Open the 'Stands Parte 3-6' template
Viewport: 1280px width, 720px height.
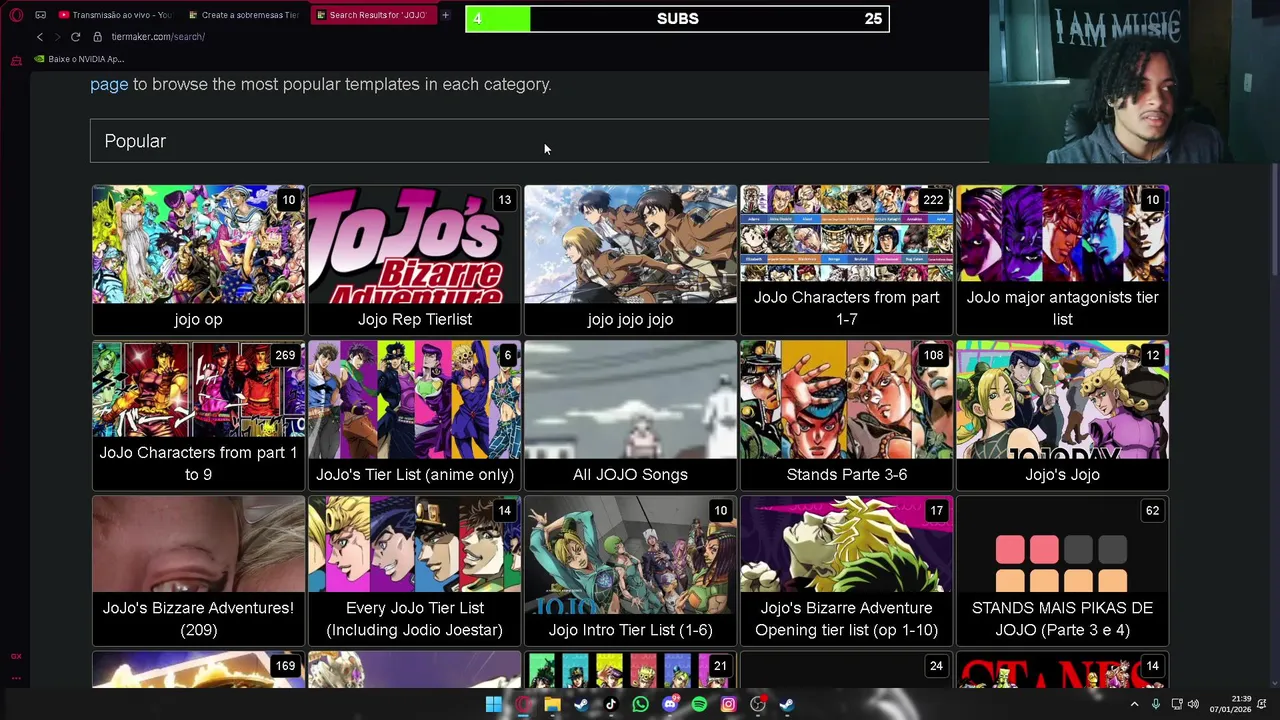pos(846,415)
